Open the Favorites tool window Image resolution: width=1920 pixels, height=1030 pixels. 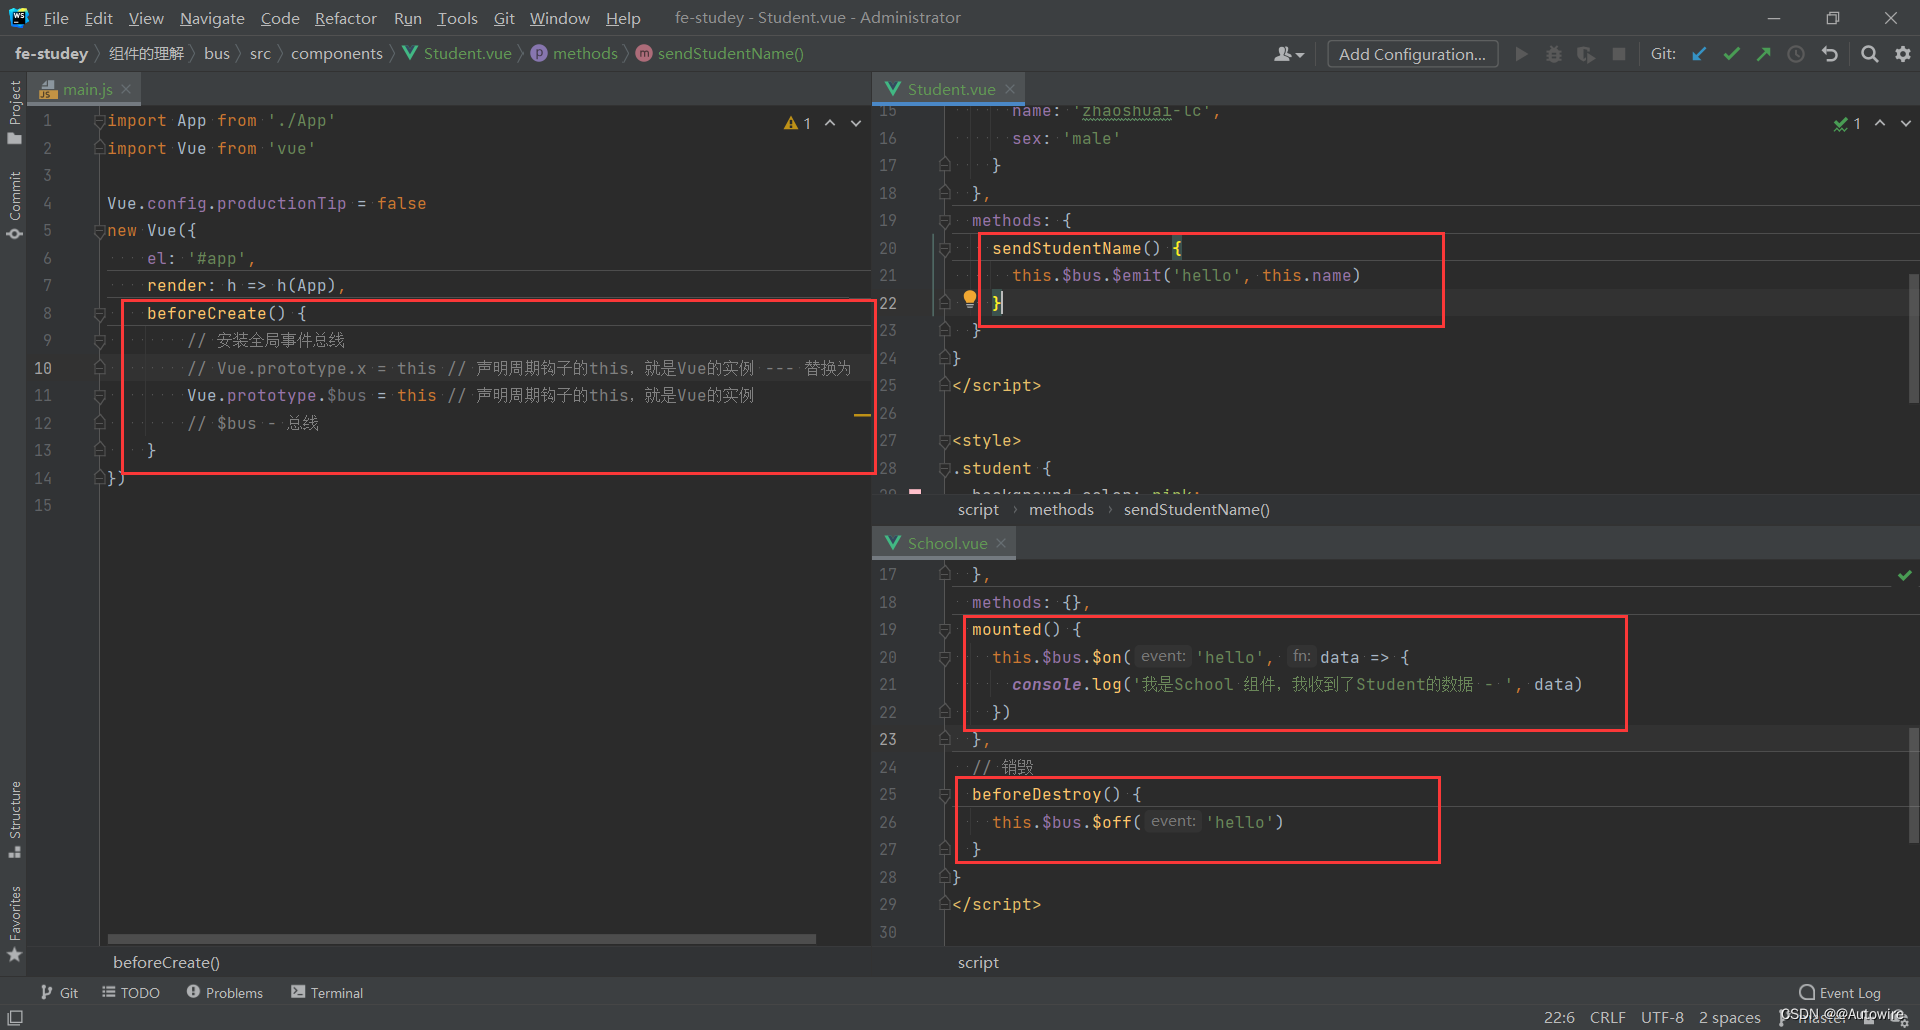click(14, 923)
